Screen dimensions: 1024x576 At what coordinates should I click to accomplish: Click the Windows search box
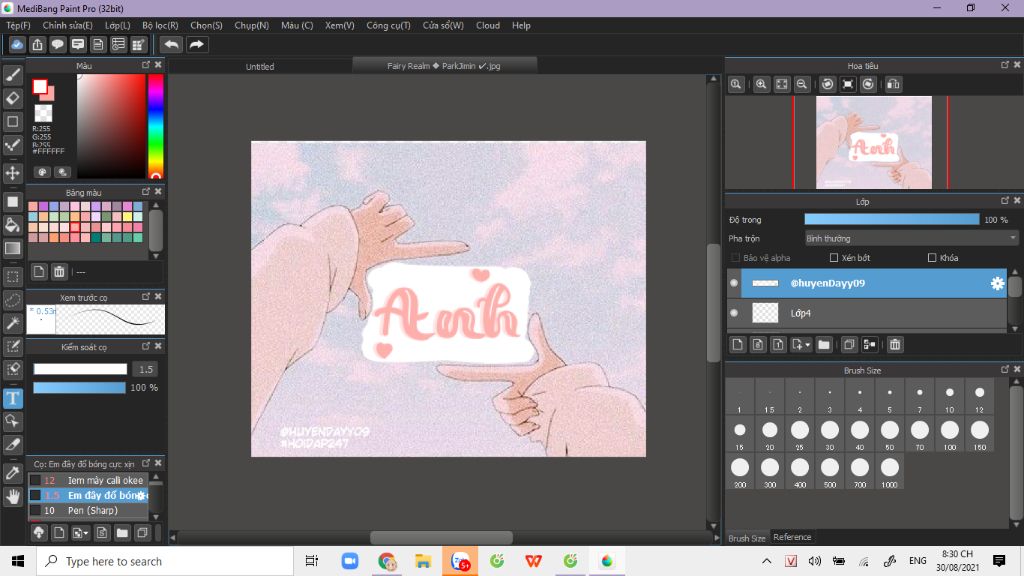165,562
